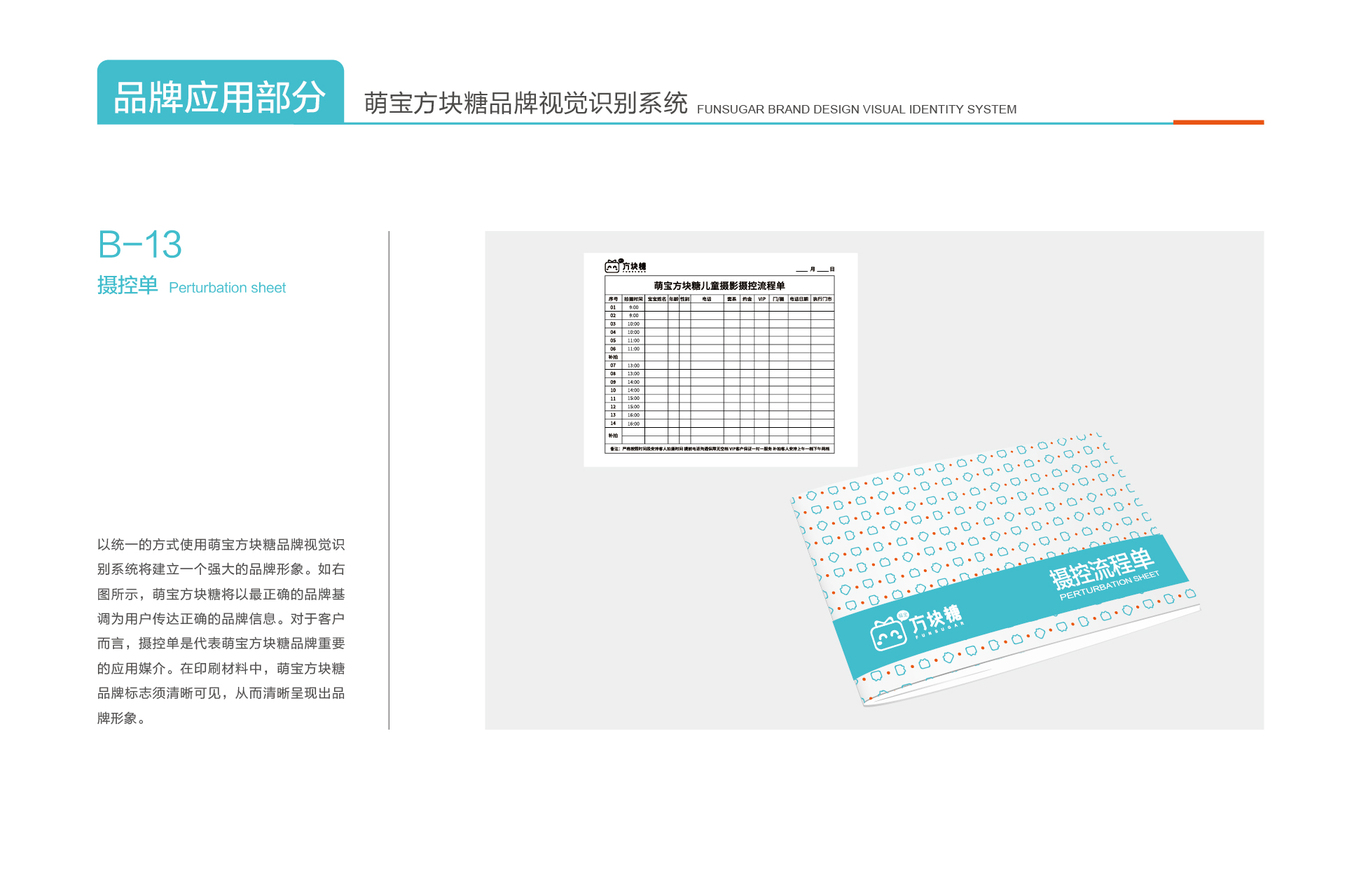Click the form title 萌宝方块糖儿童摄影摄控流程单

coord(719,286)
